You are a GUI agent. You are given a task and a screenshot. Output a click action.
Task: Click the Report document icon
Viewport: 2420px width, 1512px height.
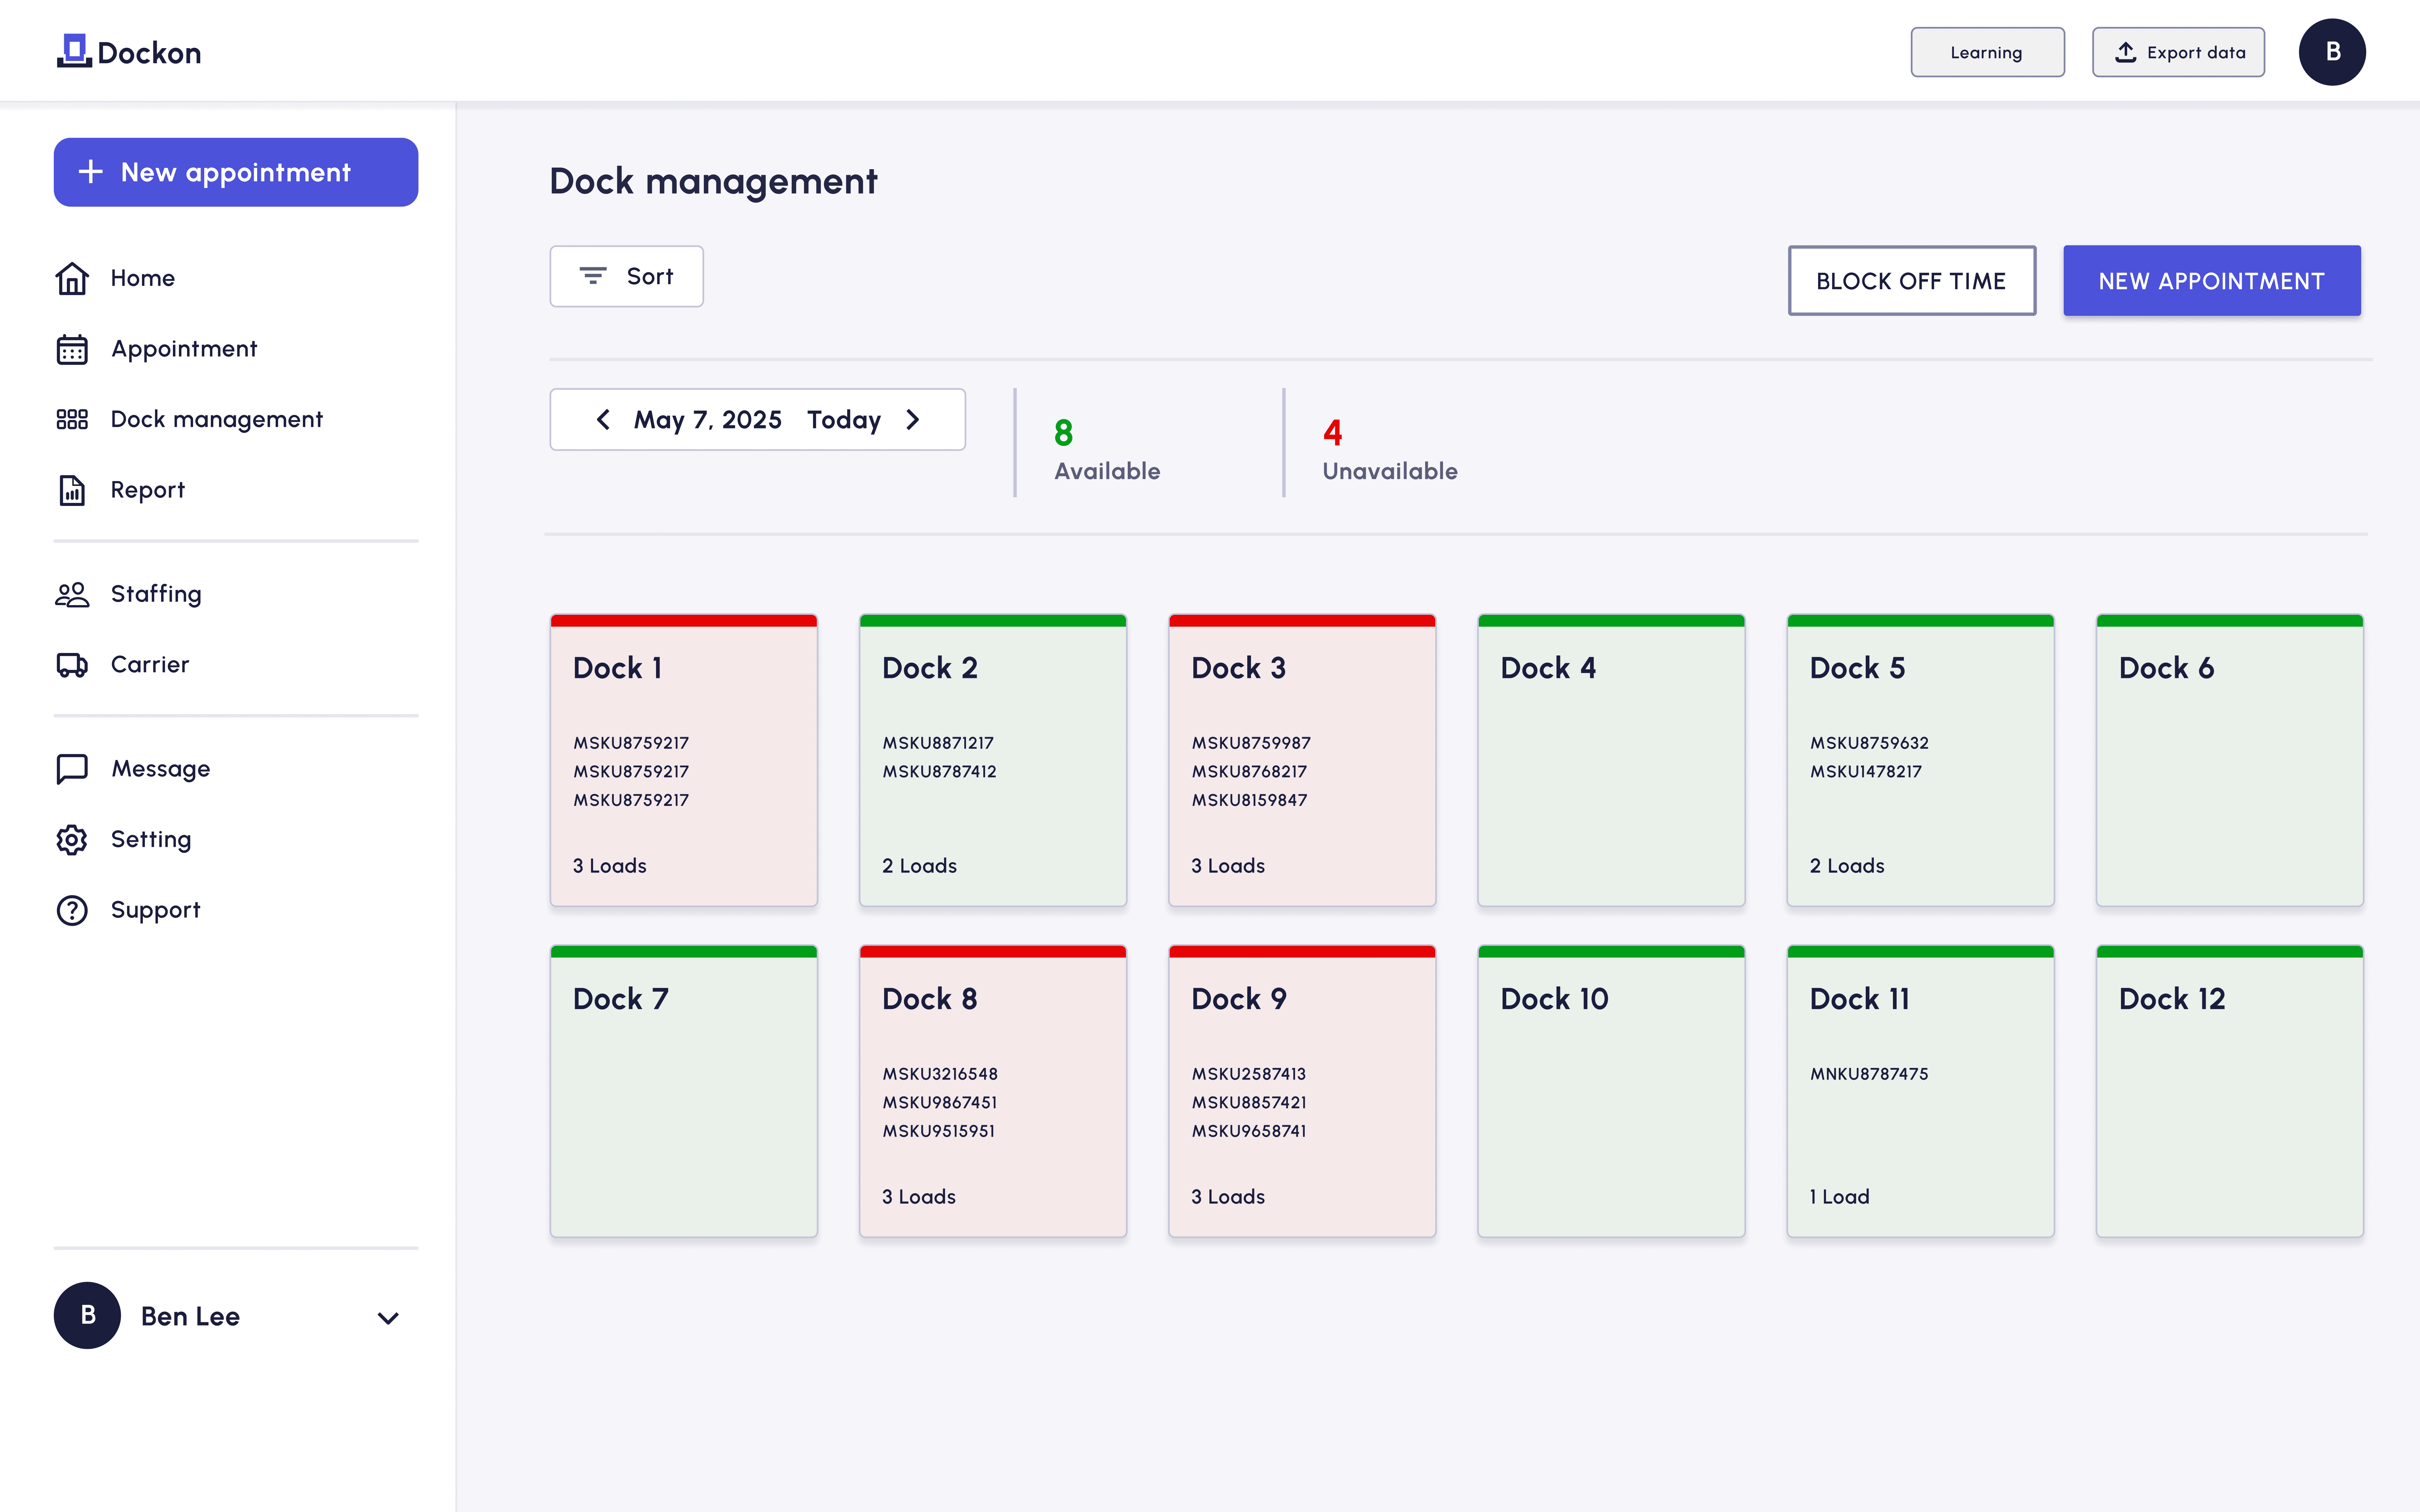click(x=72, y=490)
